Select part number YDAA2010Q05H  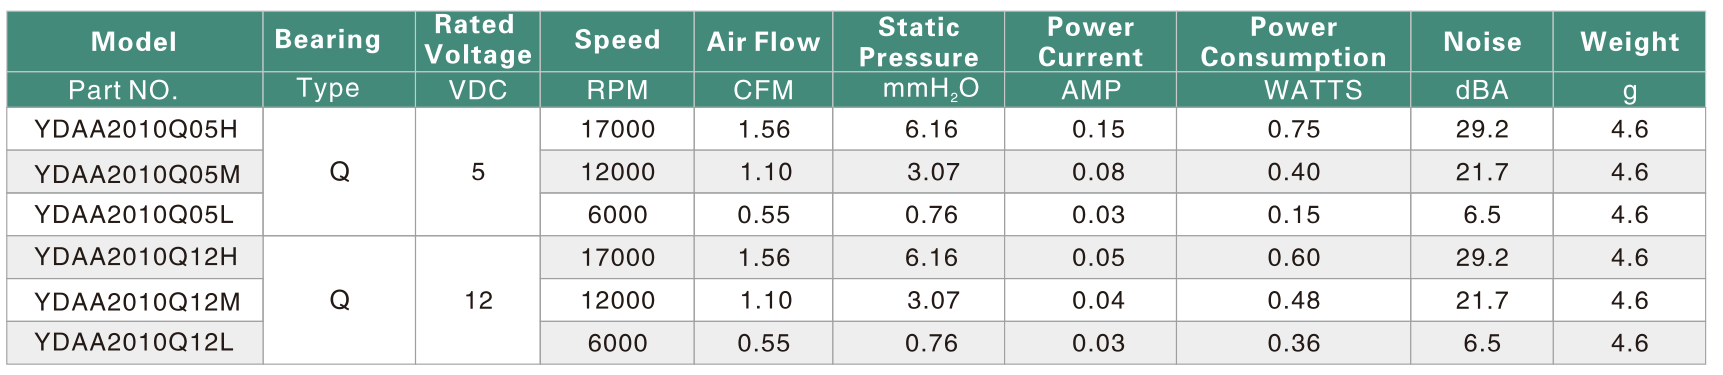(x=136, y=129)
